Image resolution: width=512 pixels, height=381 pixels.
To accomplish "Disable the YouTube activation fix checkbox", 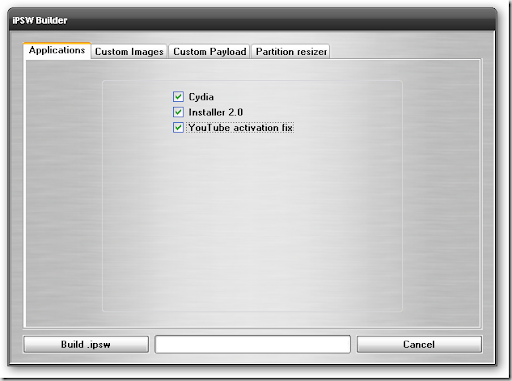I will (178, 127).
